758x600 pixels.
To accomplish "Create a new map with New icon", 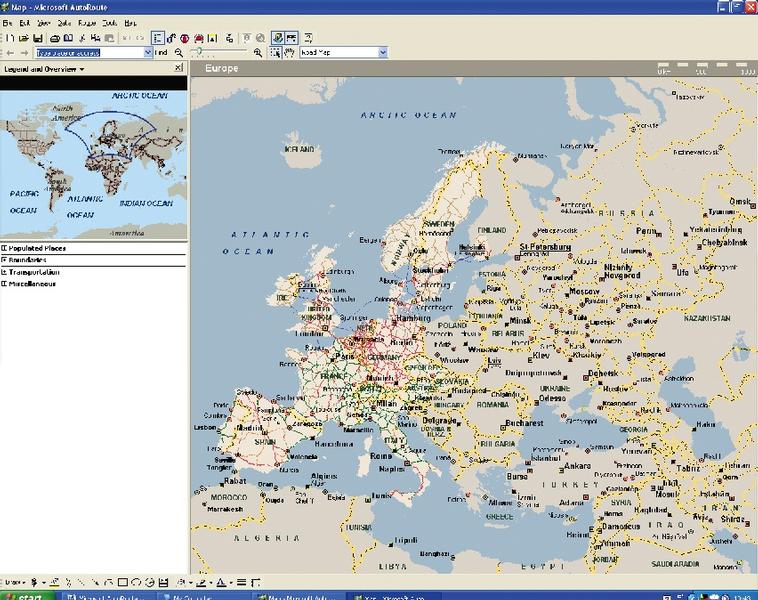I will tap(10, 38).
